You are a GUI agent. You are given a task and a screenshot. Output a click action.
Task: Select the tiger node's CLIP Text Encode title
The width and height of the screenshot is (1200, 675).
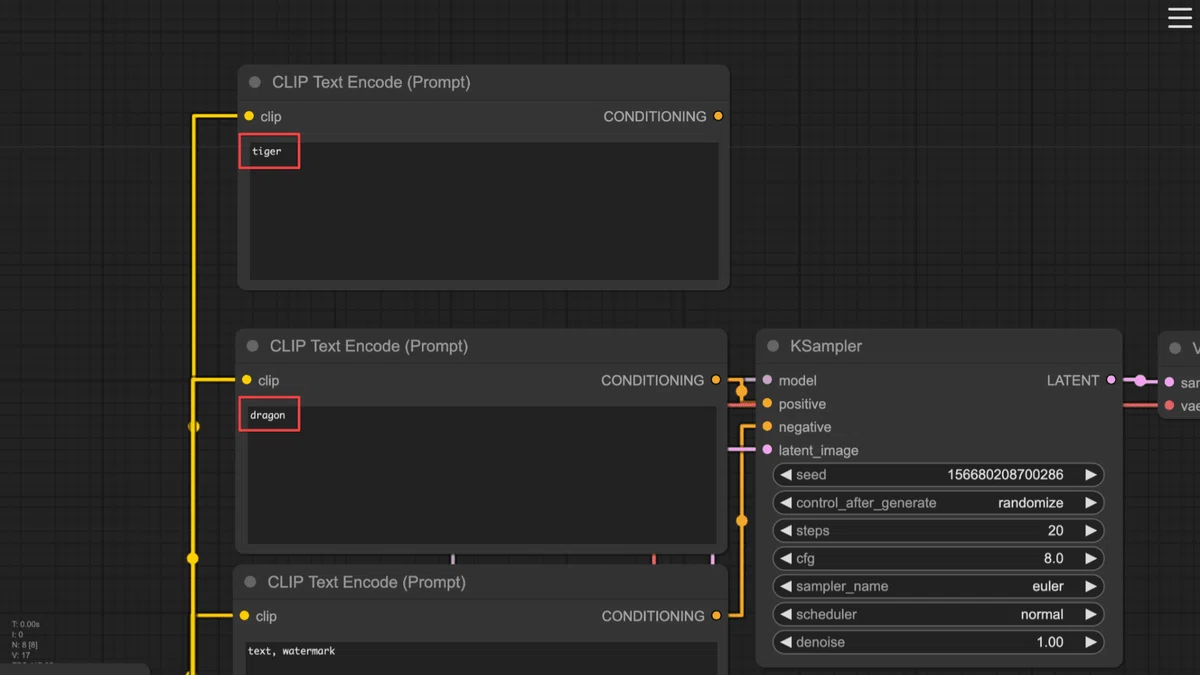point(371,82)
